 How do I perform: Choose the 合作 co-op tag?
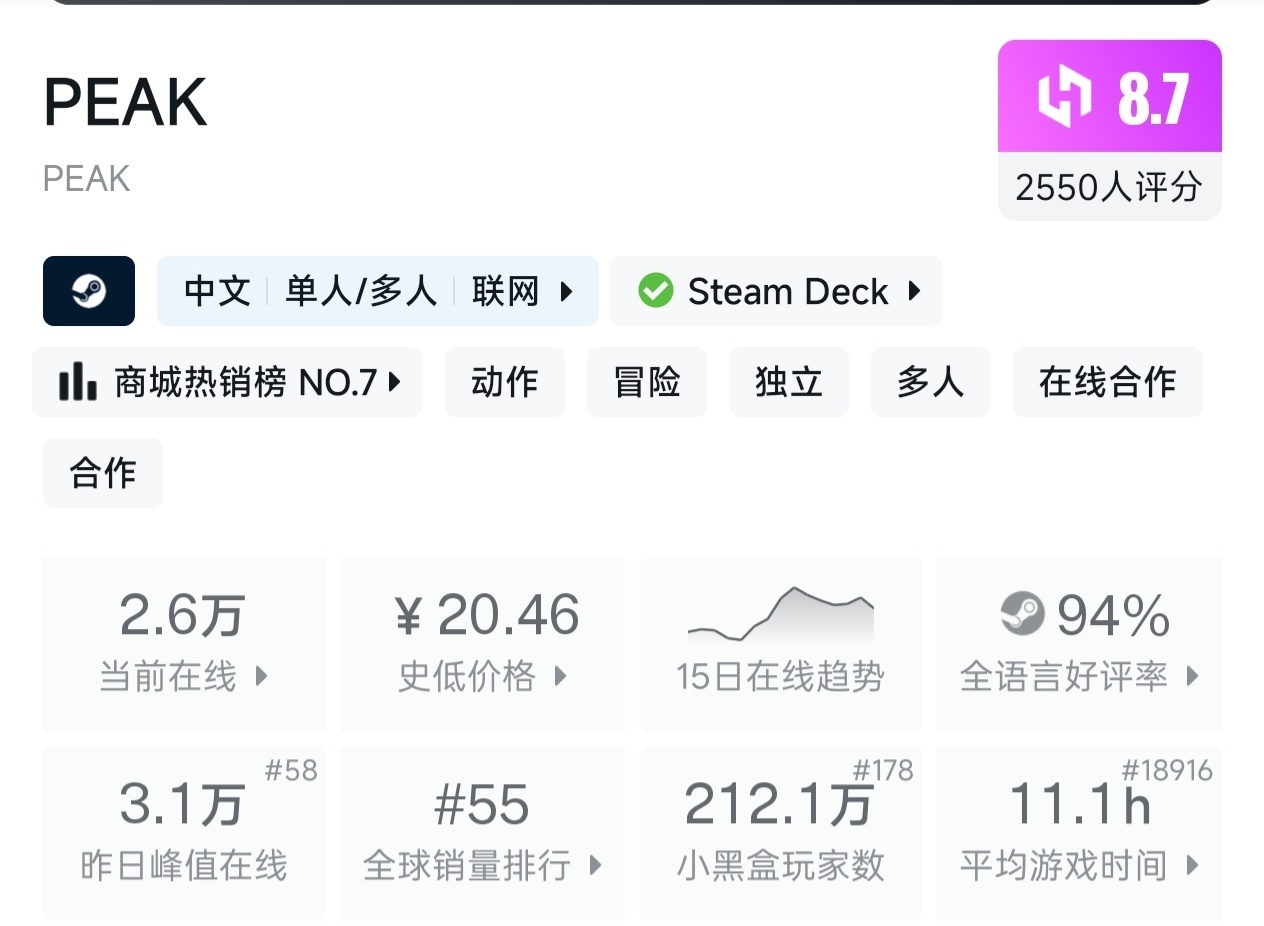pyautogui.click(x=103, y=473)
